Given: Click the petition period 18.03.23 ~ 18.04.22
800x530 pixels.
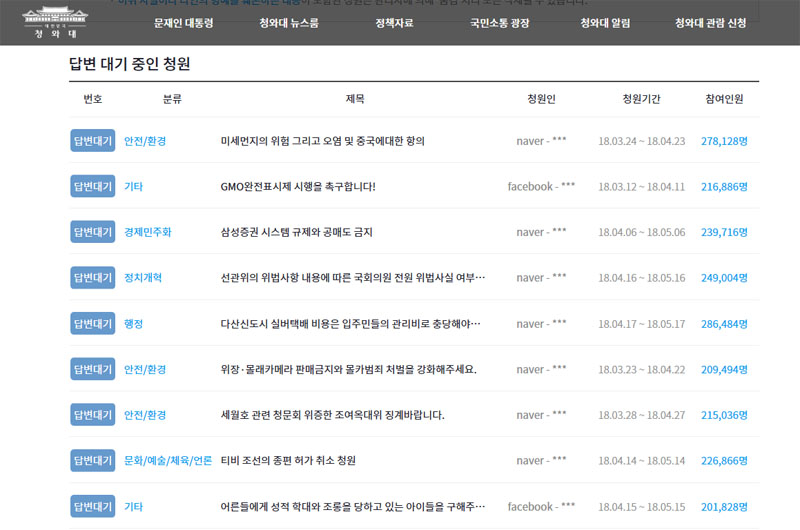Looking at the screenshot, I should 642,369.
